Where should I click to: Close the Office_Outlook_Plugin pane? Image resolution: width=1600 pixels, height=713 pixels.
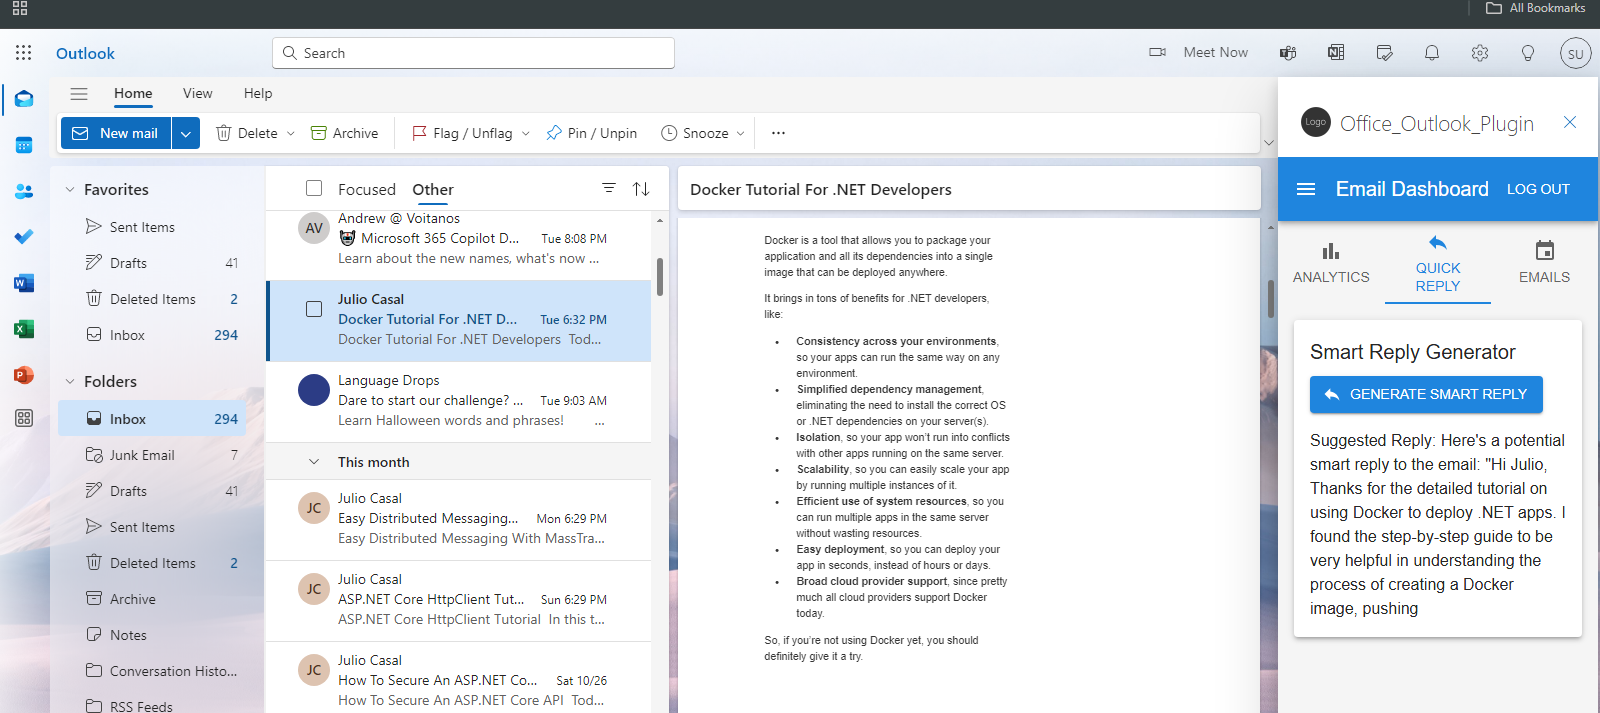pos(1570,122)
